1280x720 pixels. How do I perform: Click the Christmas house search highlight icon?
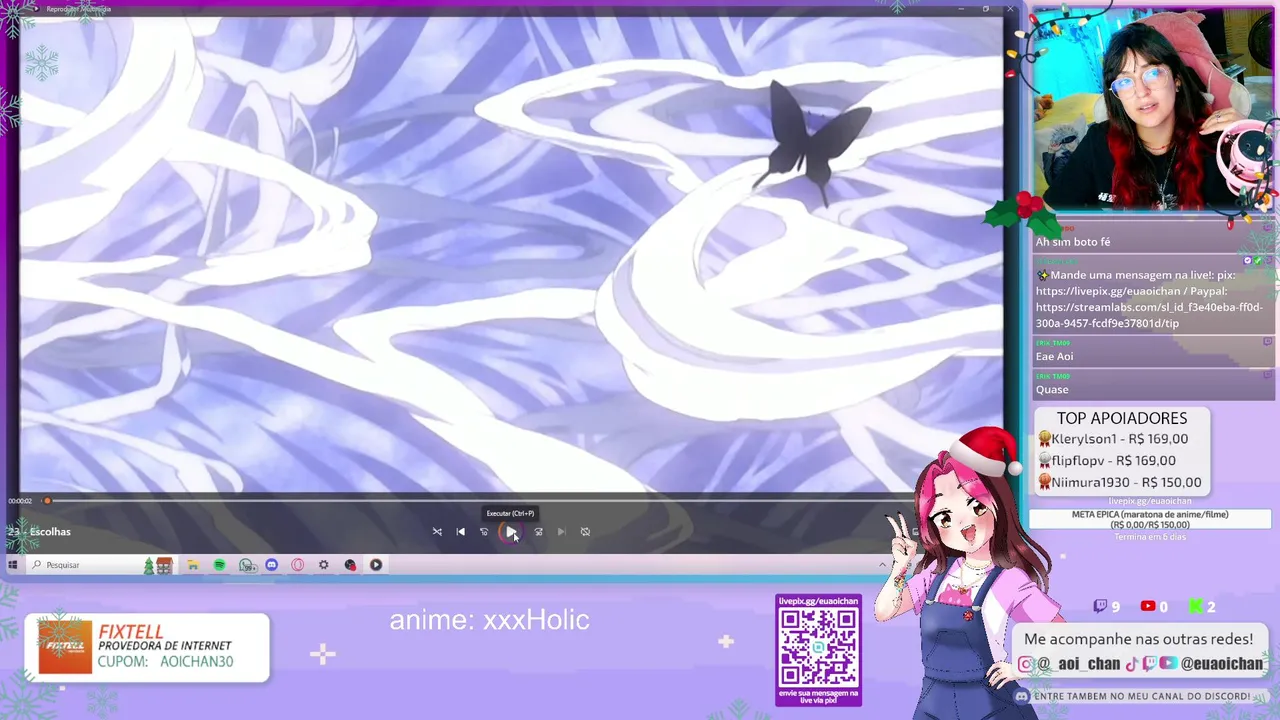click(159, 565)
